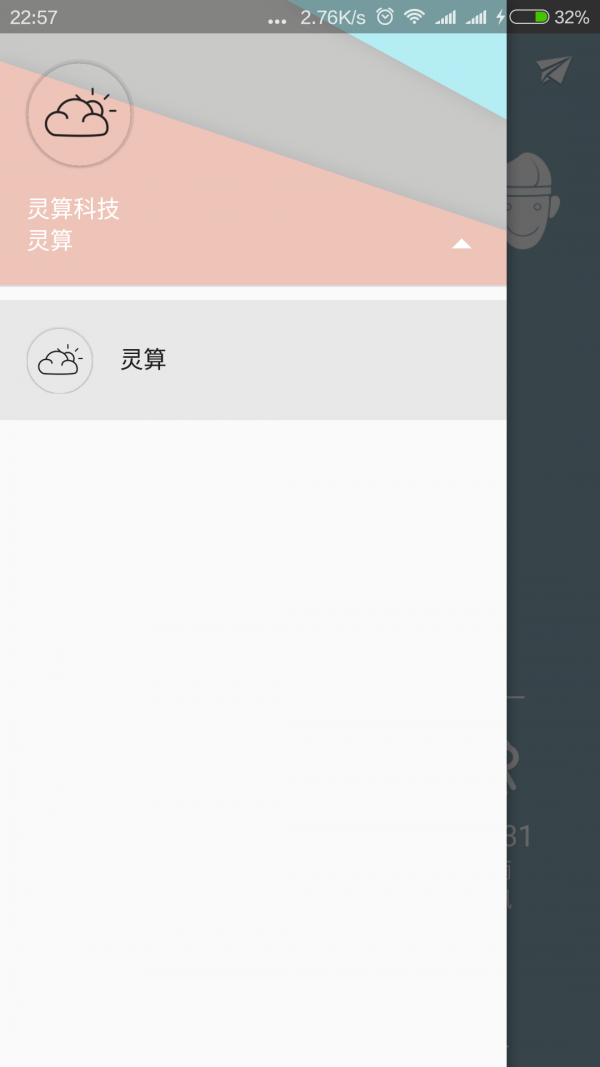Screen dimensions: 600x1067
Task: Tap the first cellular signal bars icon
Action: point(446,17)
